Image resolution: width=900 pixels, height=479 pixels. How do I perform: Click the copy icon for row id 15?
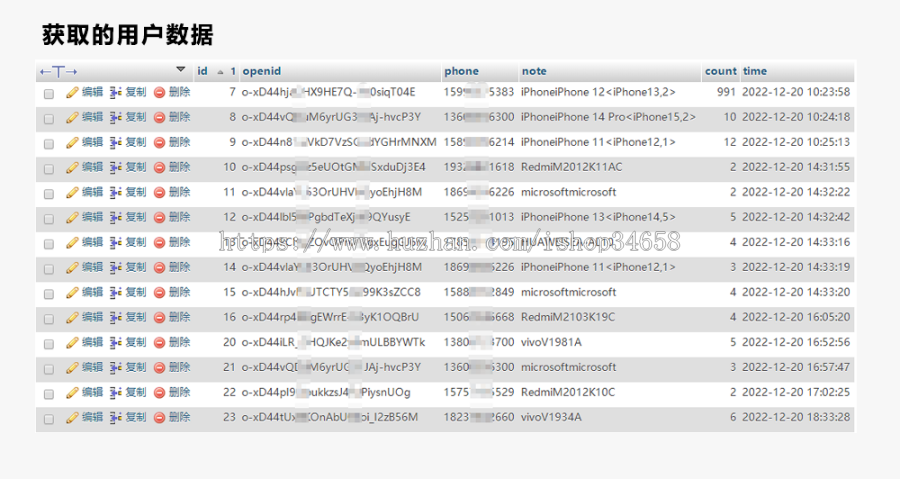pyautogui.click(x=115, y=293)
